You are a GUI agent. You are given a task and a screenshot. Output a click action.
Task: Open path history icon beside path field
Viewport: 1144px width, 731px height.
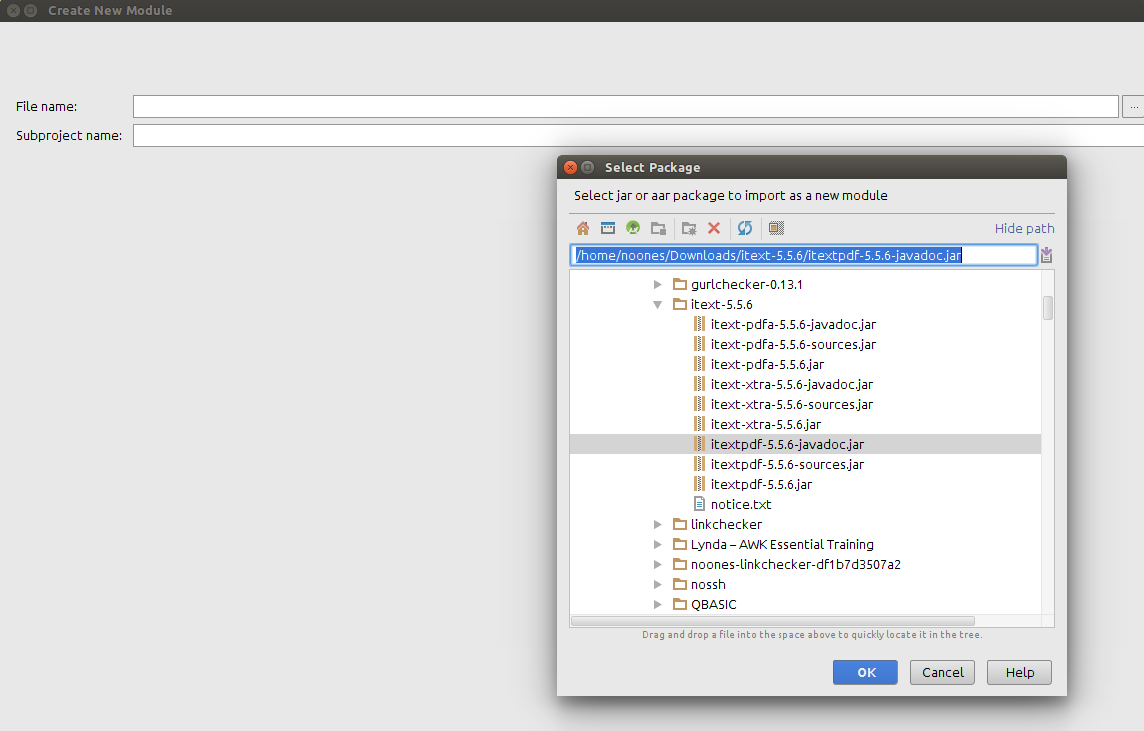[x=1046, y=255]
